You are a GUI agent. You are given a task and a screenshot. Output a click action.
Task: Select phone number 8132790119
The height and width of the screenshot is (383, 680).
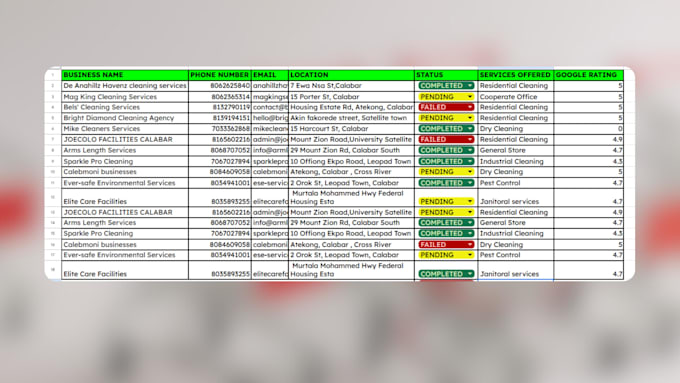pyautogui.click(x=220, y=107)
